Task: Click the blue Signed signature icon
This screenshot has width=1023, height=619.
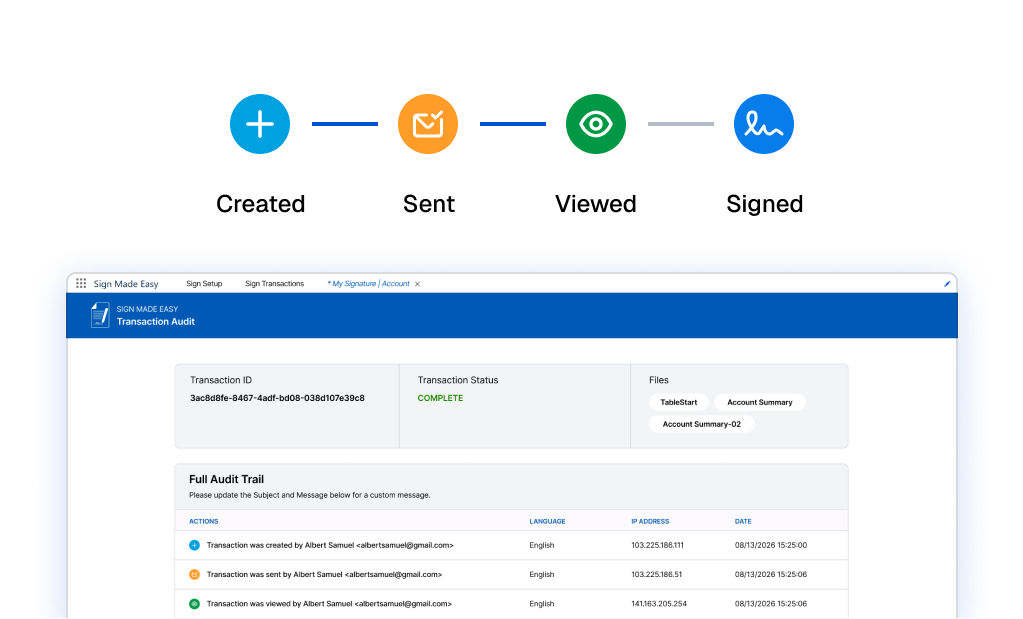Action: coord(764,124)
